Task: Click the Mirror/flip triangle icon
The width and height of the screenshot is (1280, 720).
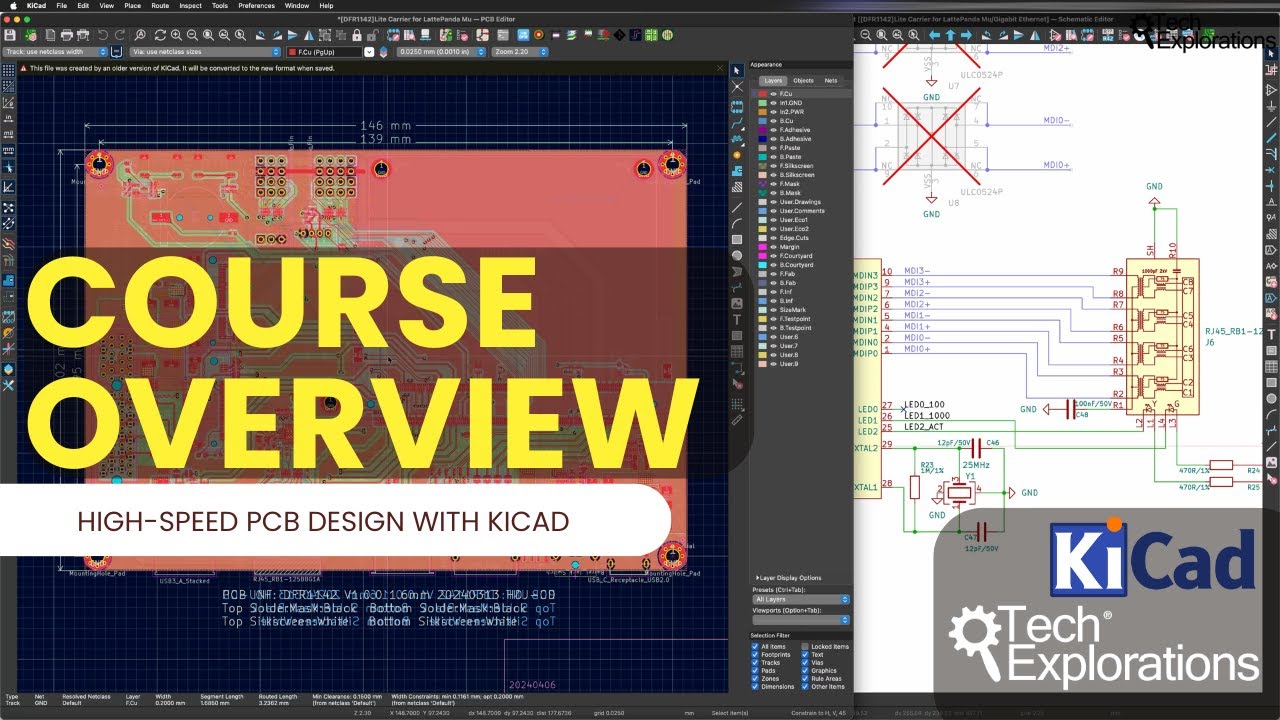Action: click(x=309, y=34)
